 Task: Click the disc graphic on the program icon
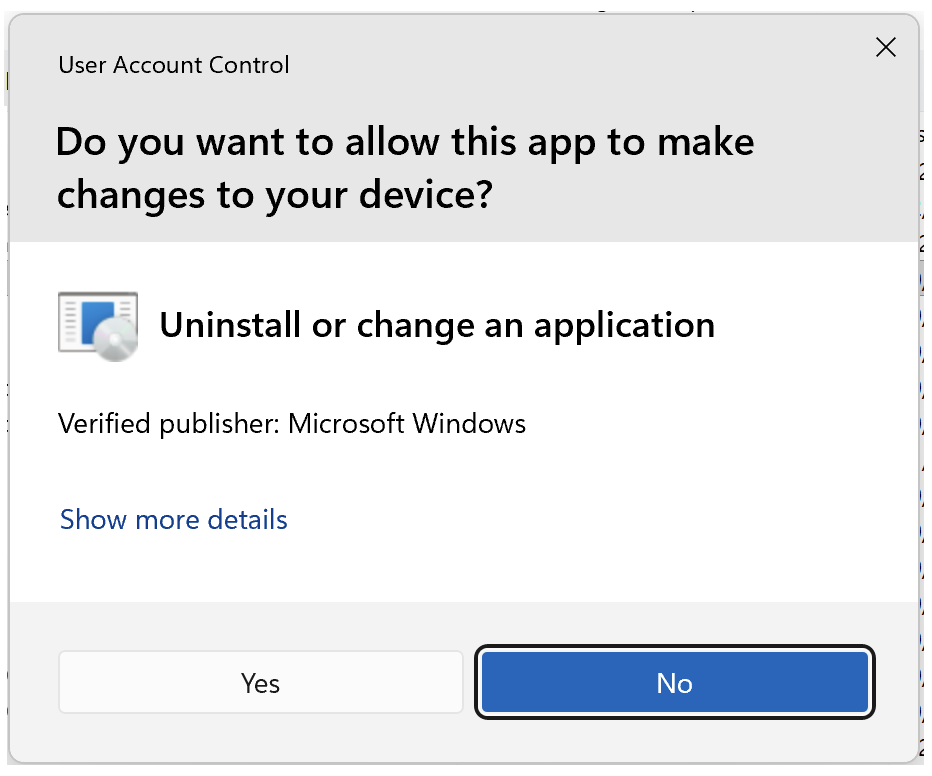[x=116, y=343]
